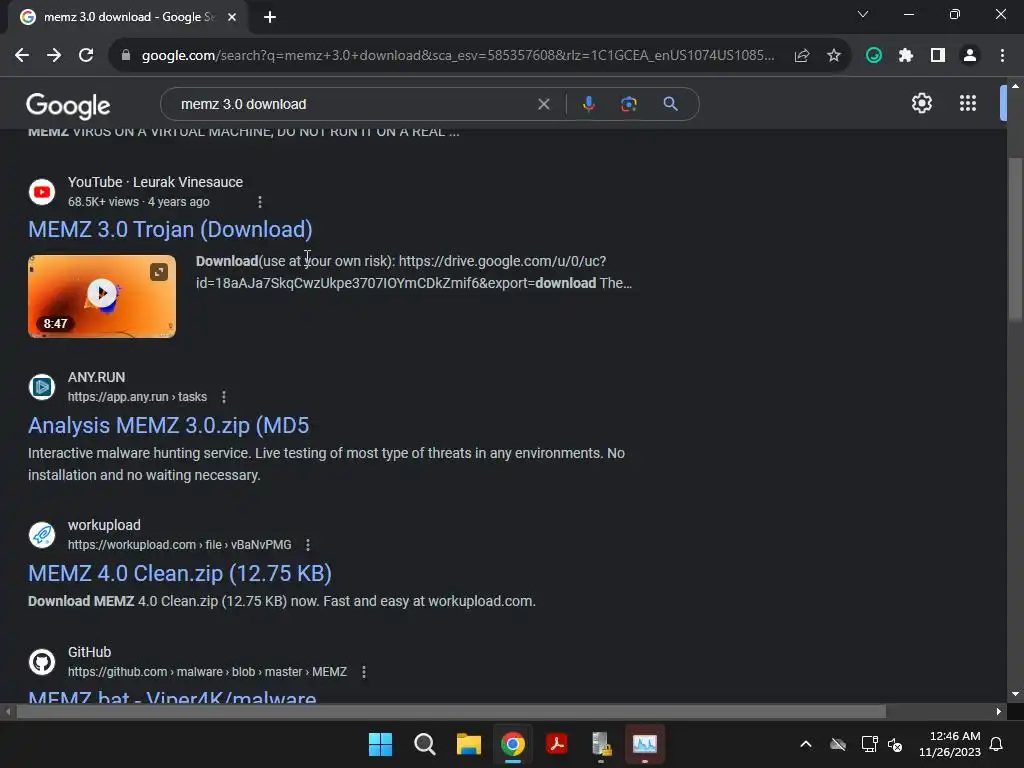Open Google quick settings gear

coord(921,103)
